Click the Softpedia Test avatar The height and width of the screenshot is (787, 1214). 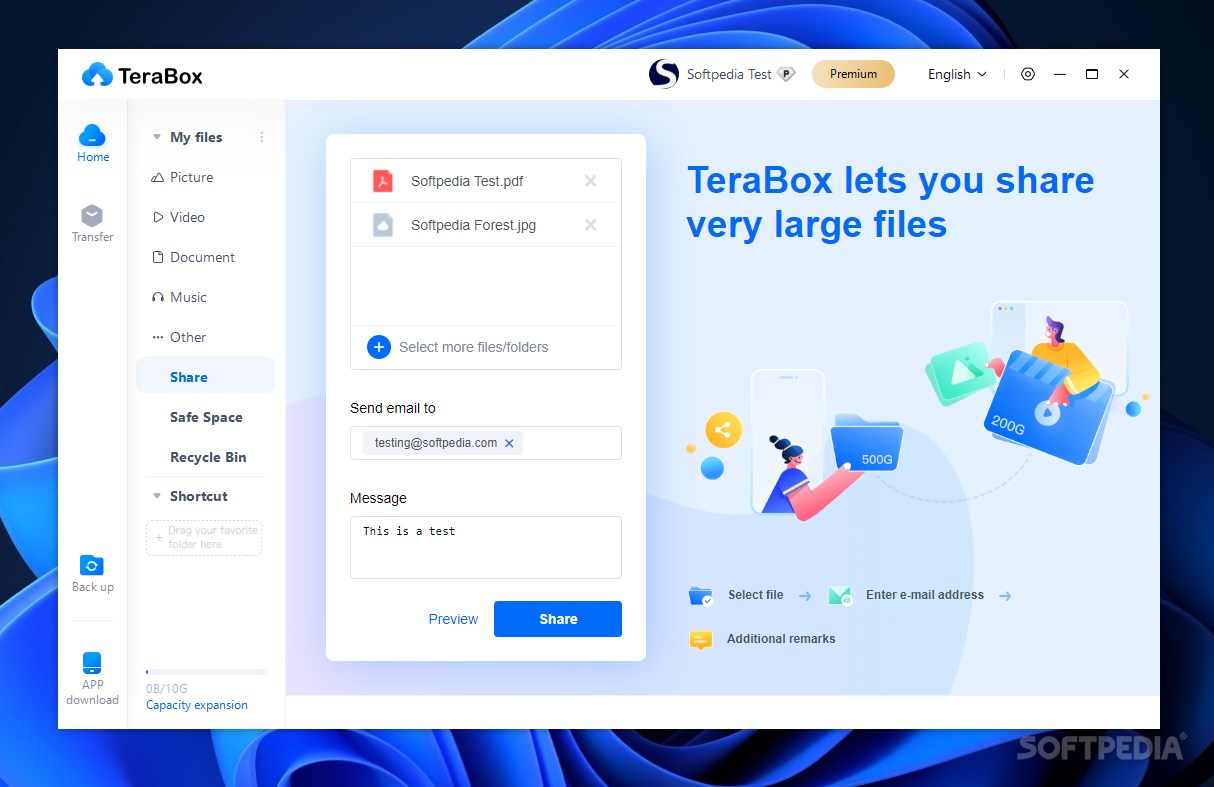(664, 74)
